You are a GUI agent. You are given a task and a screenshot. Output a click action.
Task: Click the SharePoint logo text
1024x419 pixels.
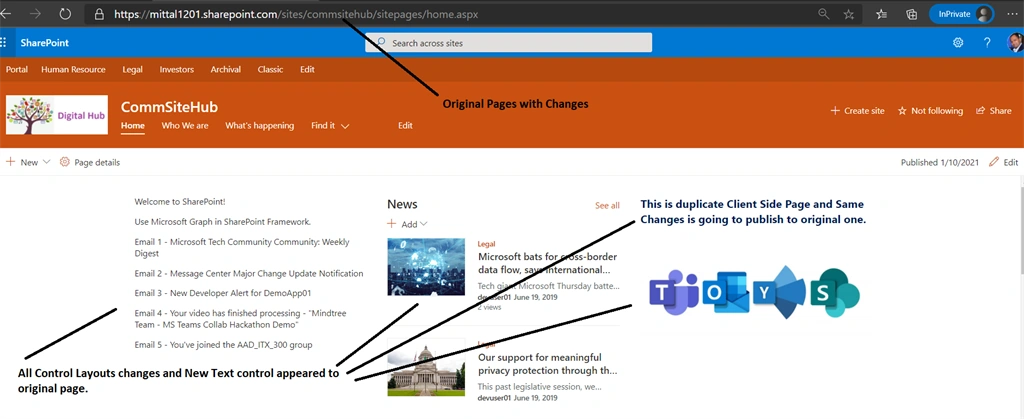44,43
